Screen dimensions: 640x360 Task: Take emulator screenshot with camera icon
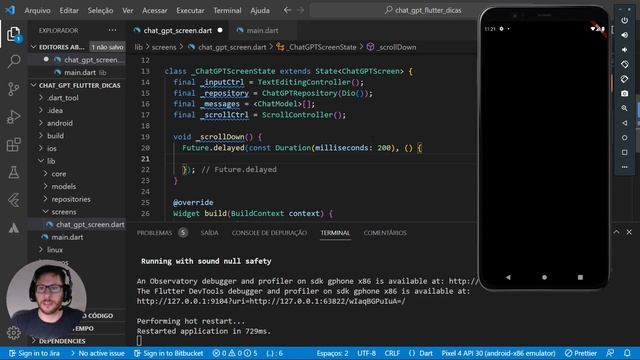pyautogui.click(x=624, y=94)
